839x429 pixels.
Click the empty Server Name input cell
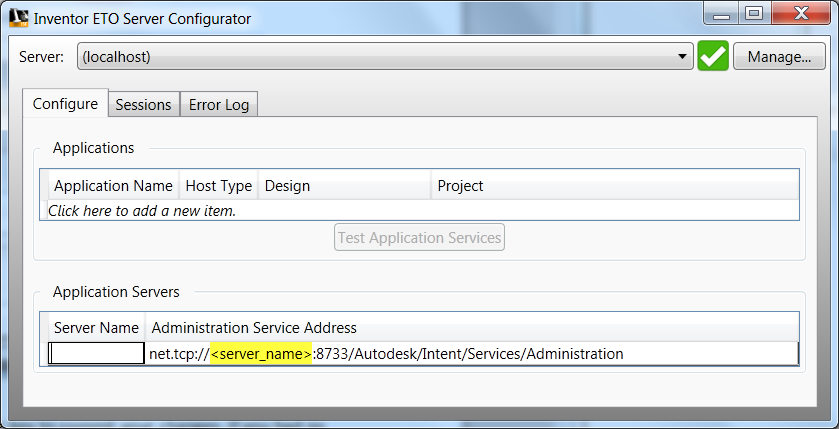97,353
